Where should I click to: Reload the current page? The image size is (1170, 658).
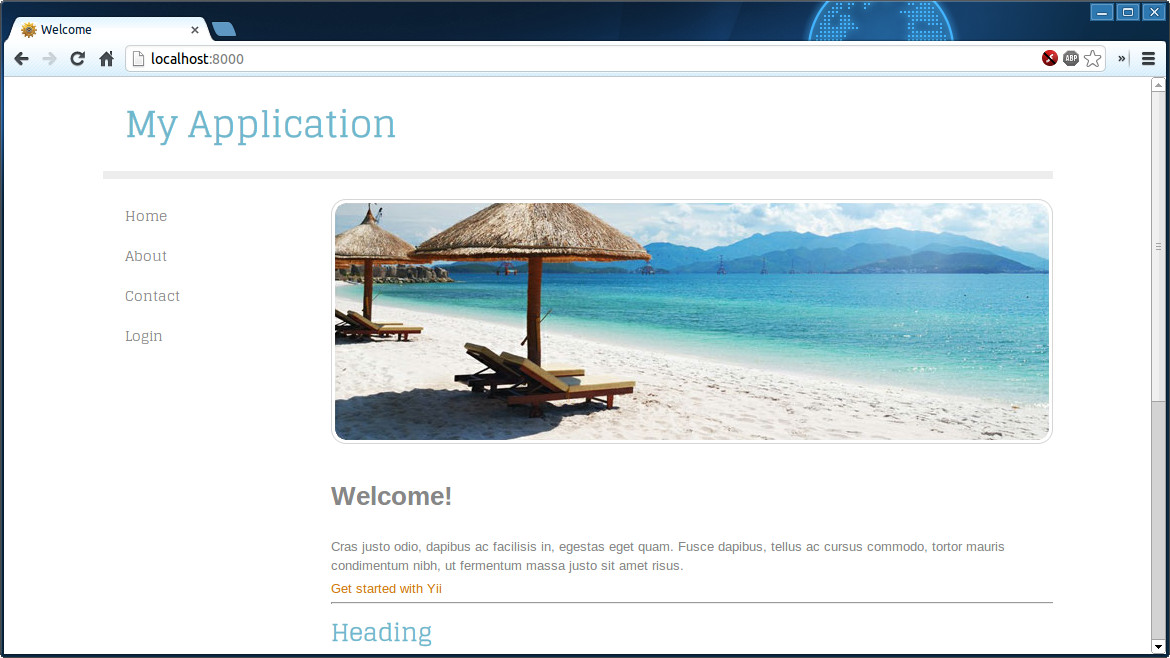[77, 59]
